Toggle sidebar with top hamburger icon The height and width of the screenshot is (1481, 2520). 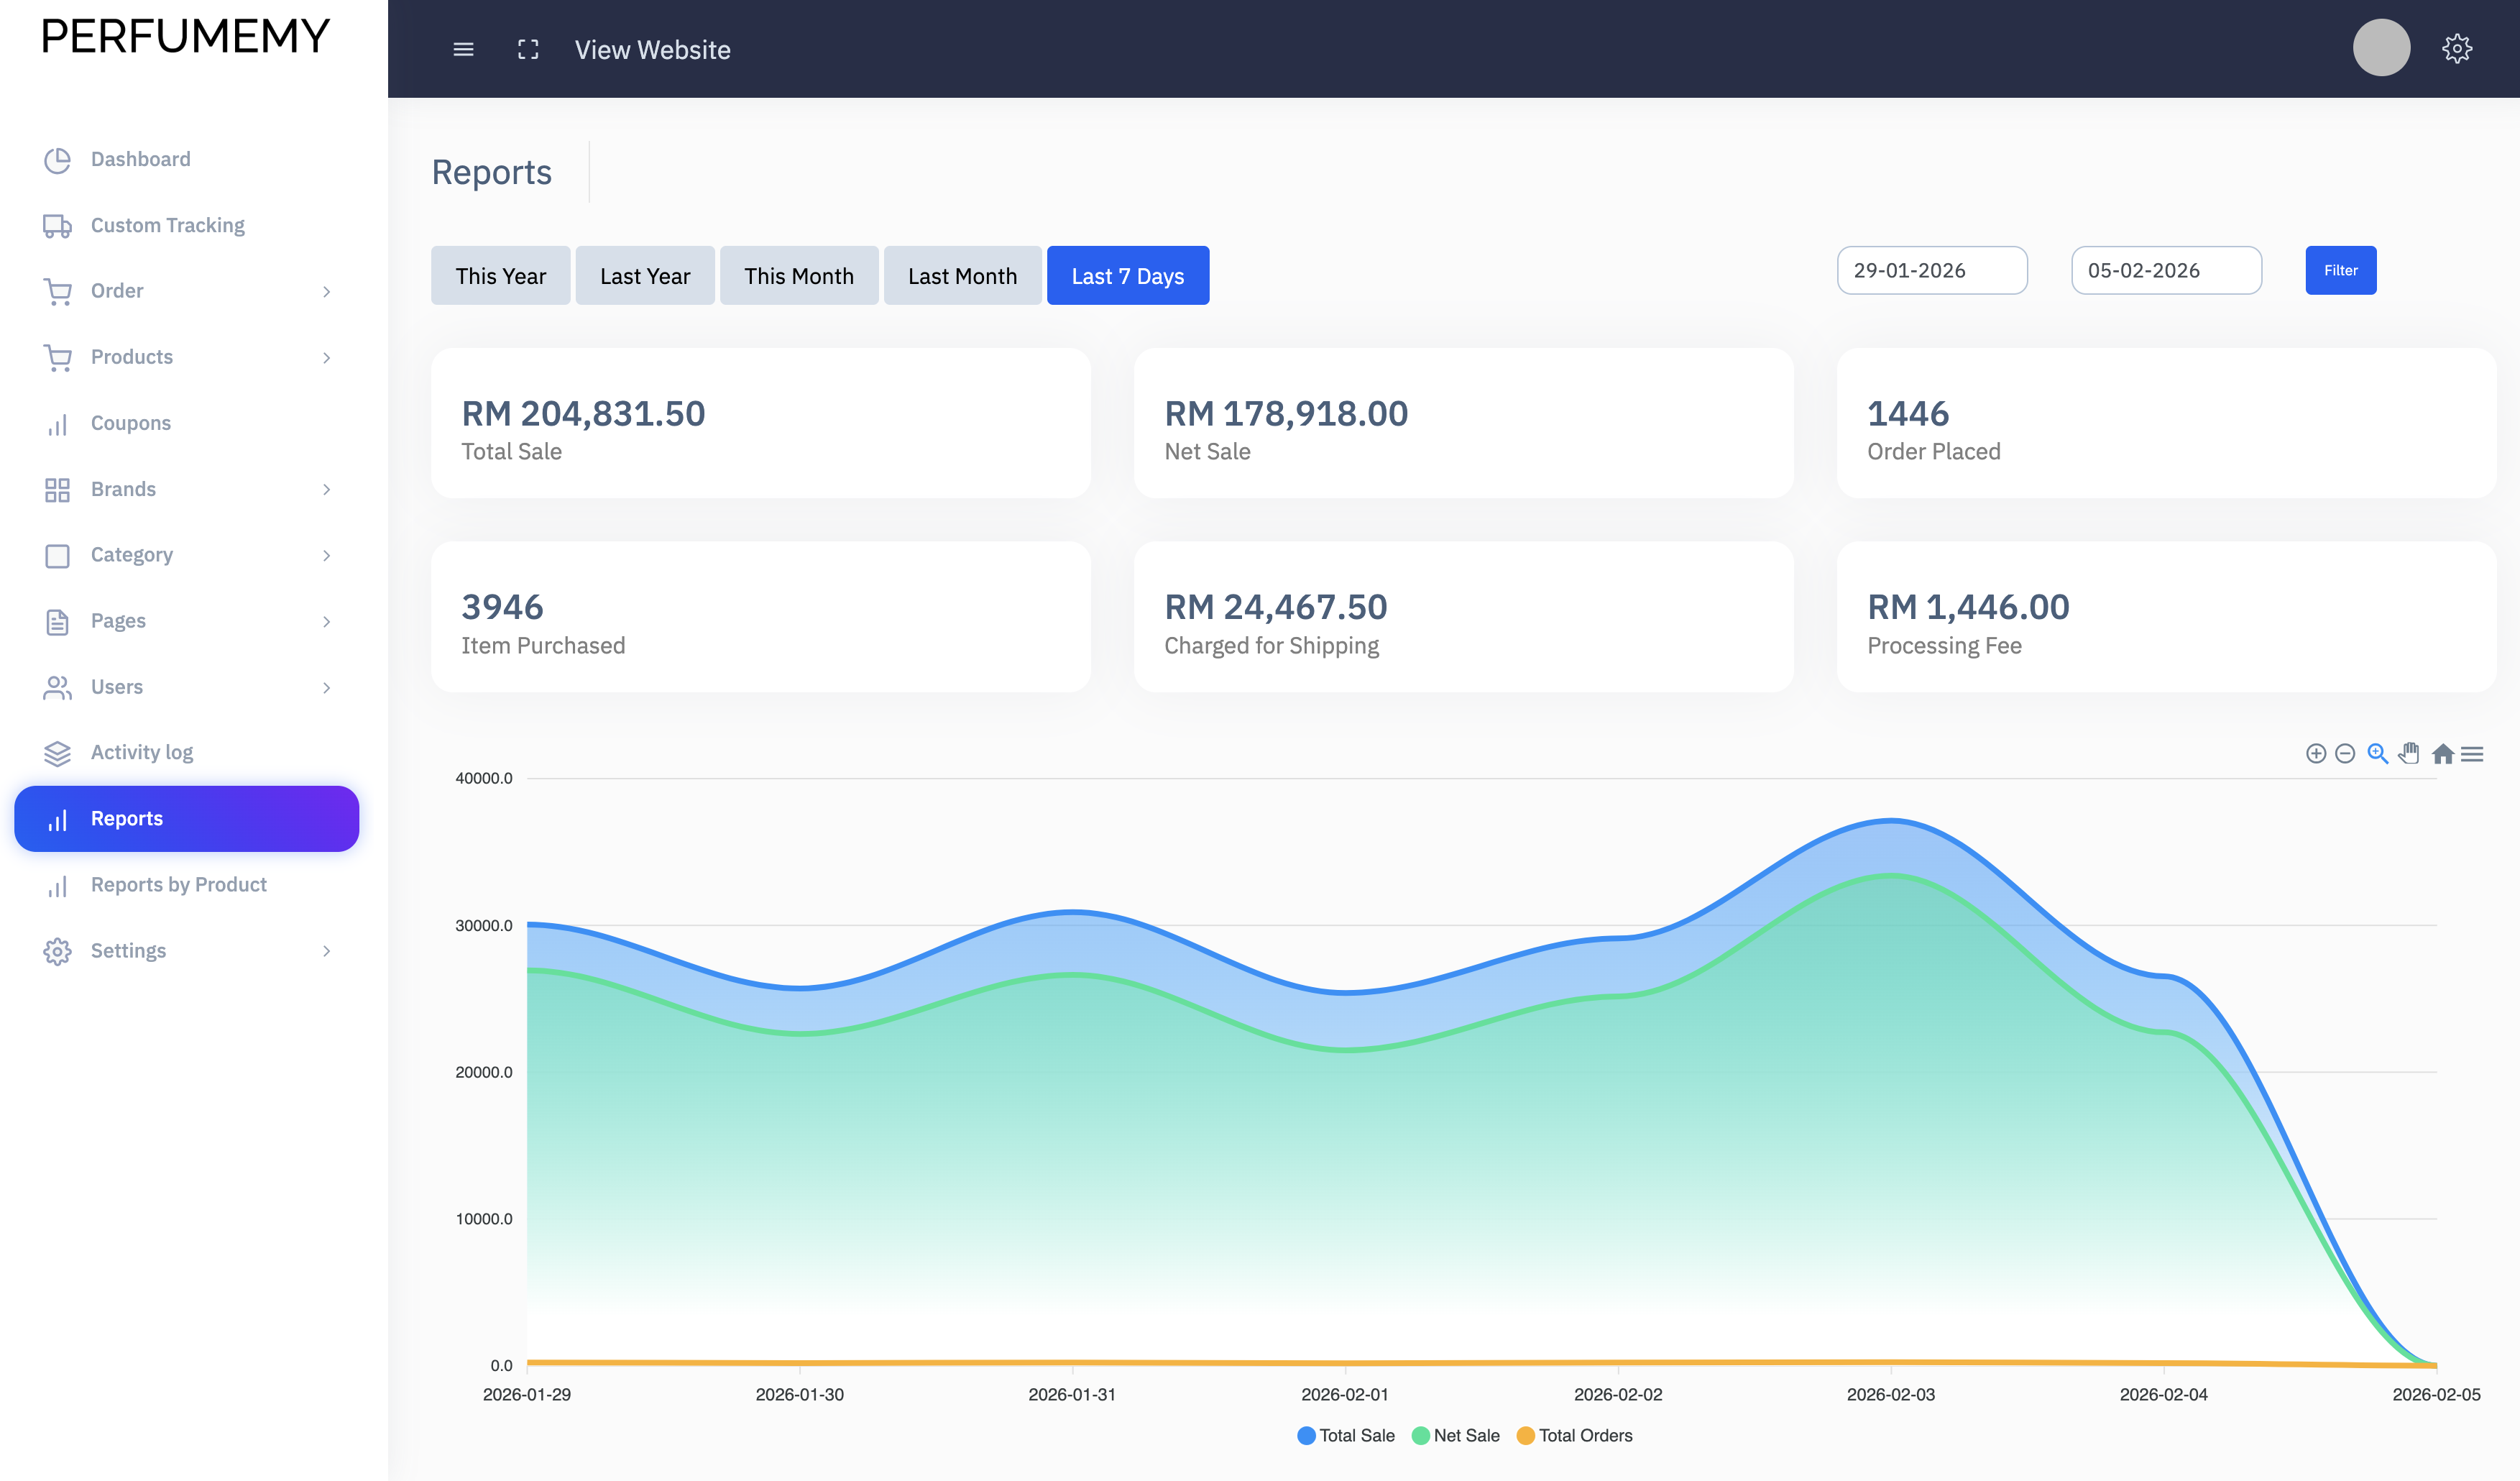[463, 49]
